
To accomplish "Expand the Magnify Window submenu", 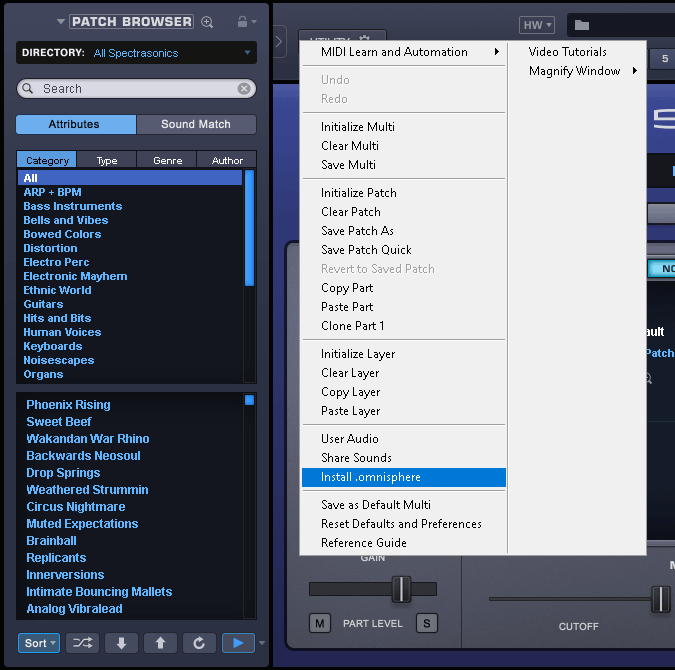I will click(x=578, y=71).
